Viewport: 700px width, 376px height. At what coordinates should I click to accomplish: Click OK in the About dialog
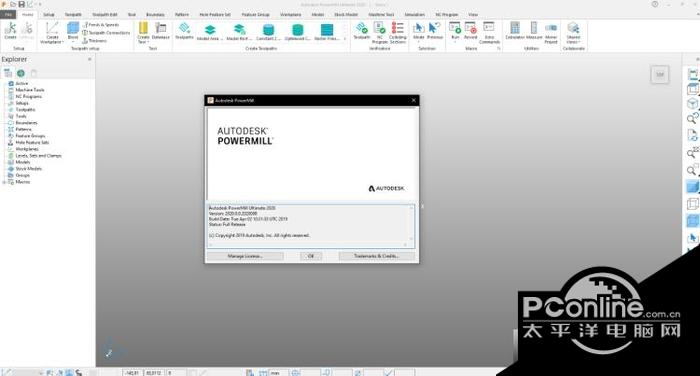click(311, 256)
